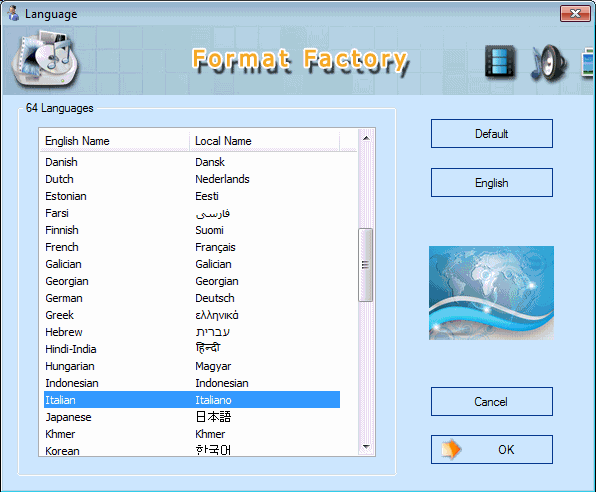The height and width of the screenshot is (492, 596).
Task: Click the Language window title icon
Action: 13,13
